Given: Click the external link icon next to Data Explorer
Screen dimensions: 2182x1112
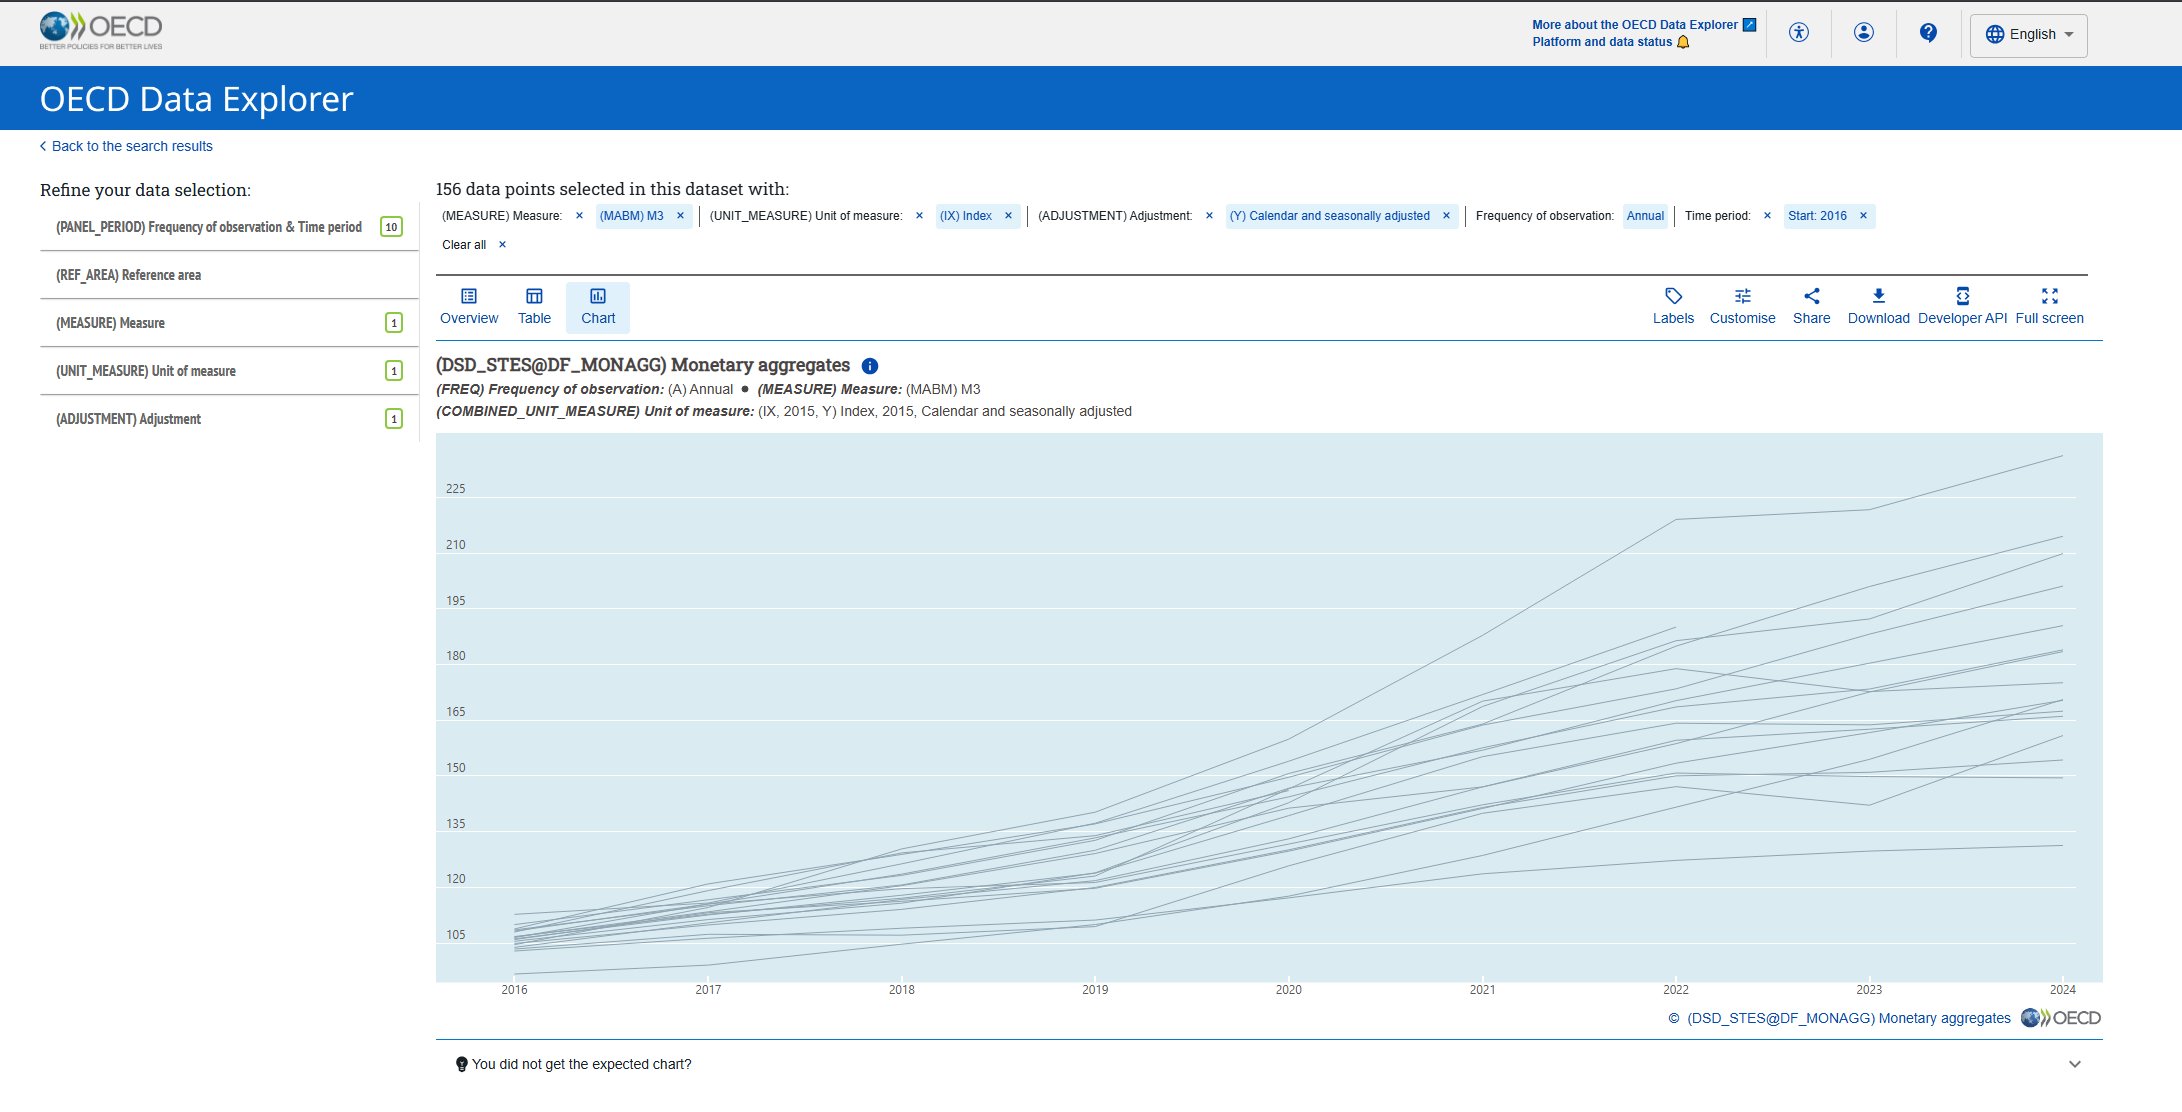Looking at the screenshot, I should (1749, 25).
